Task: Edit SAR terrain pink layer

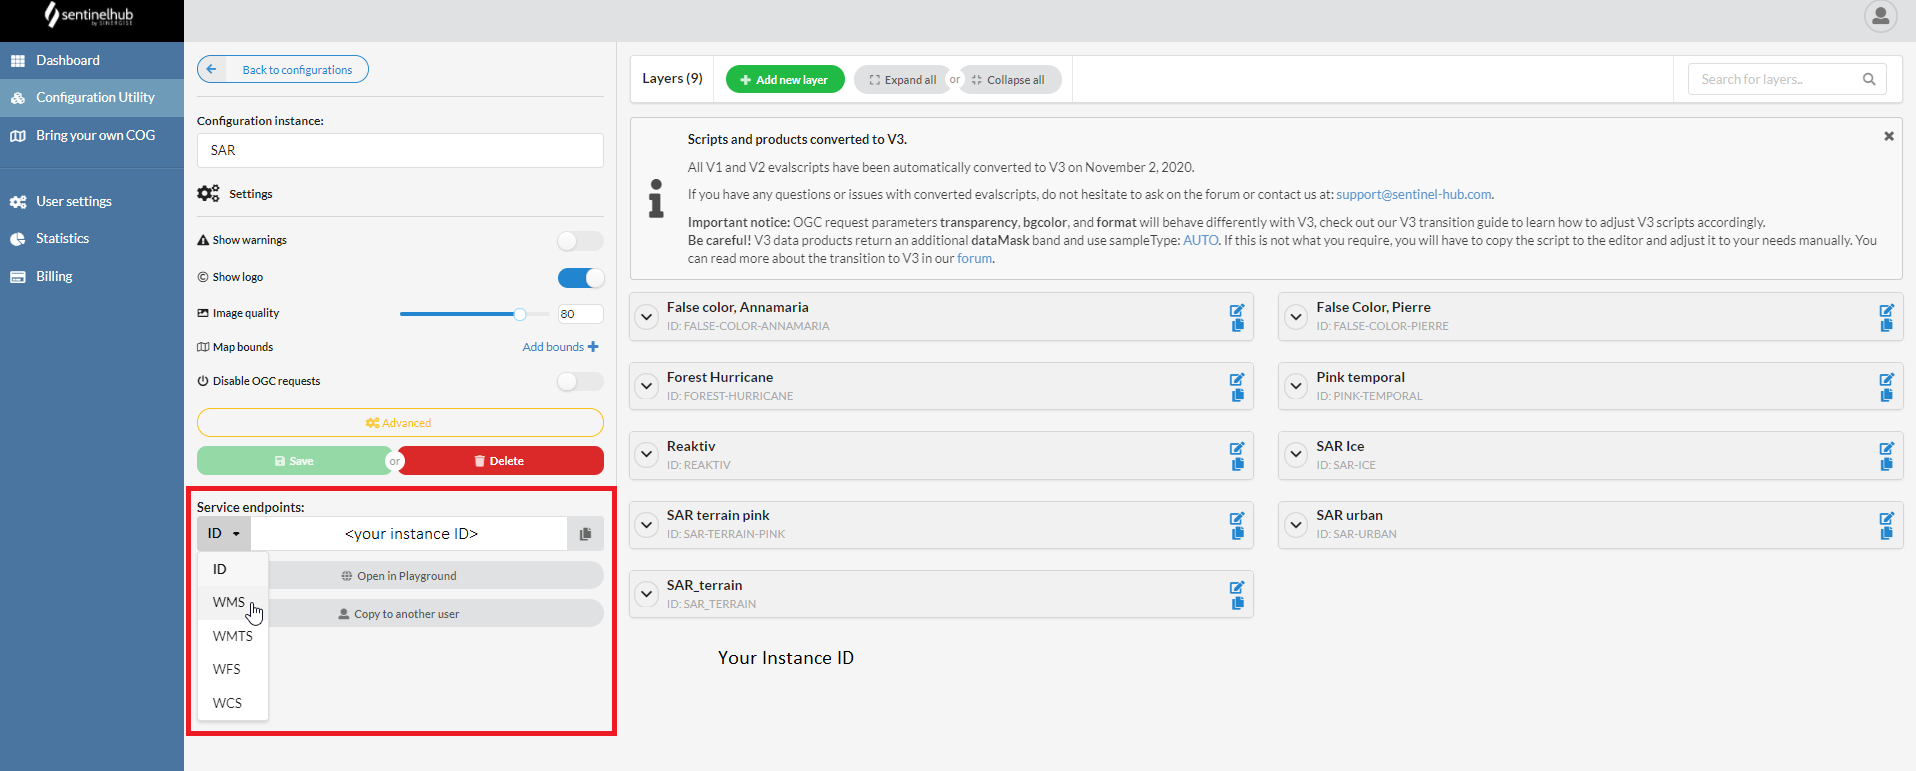Action: click(1237, 518)
